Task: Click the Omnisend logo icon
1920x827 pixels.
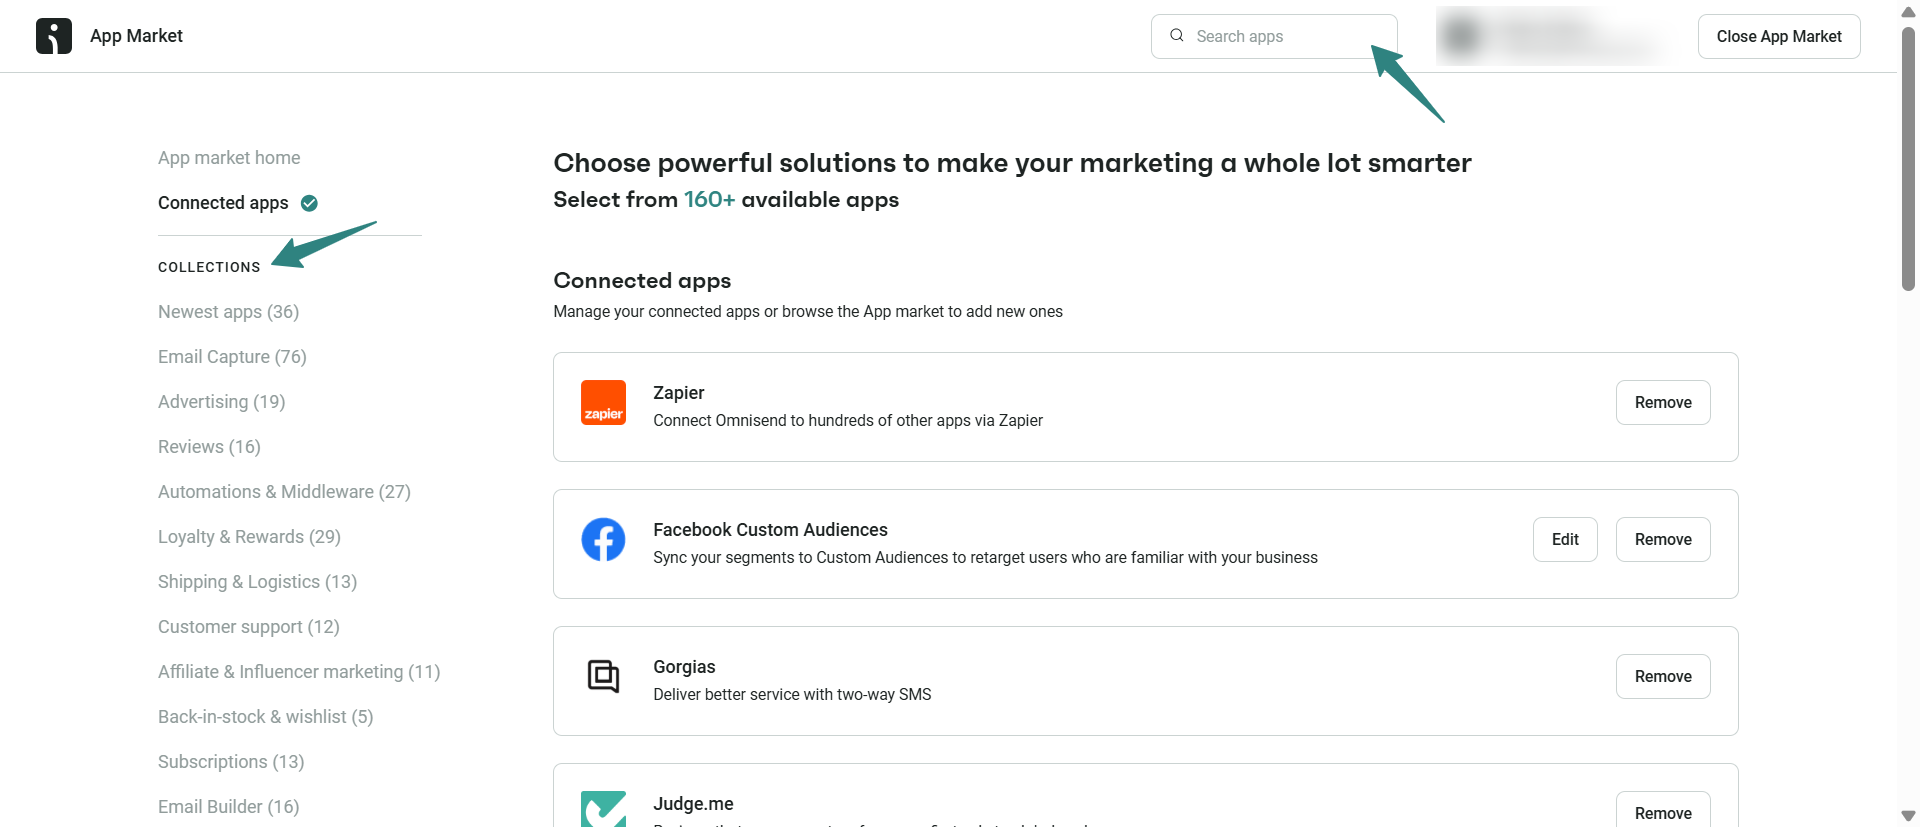Action: (54, 36)
